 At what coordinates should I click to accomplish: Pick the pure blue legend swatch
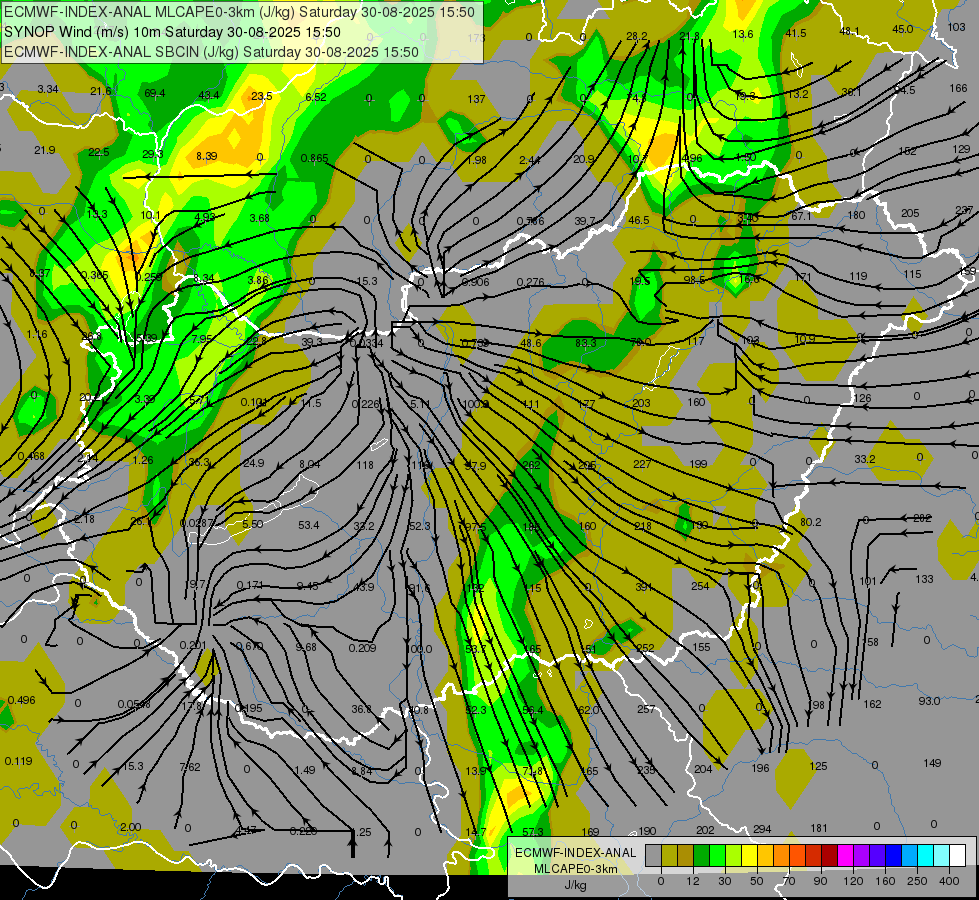[893, 856]
